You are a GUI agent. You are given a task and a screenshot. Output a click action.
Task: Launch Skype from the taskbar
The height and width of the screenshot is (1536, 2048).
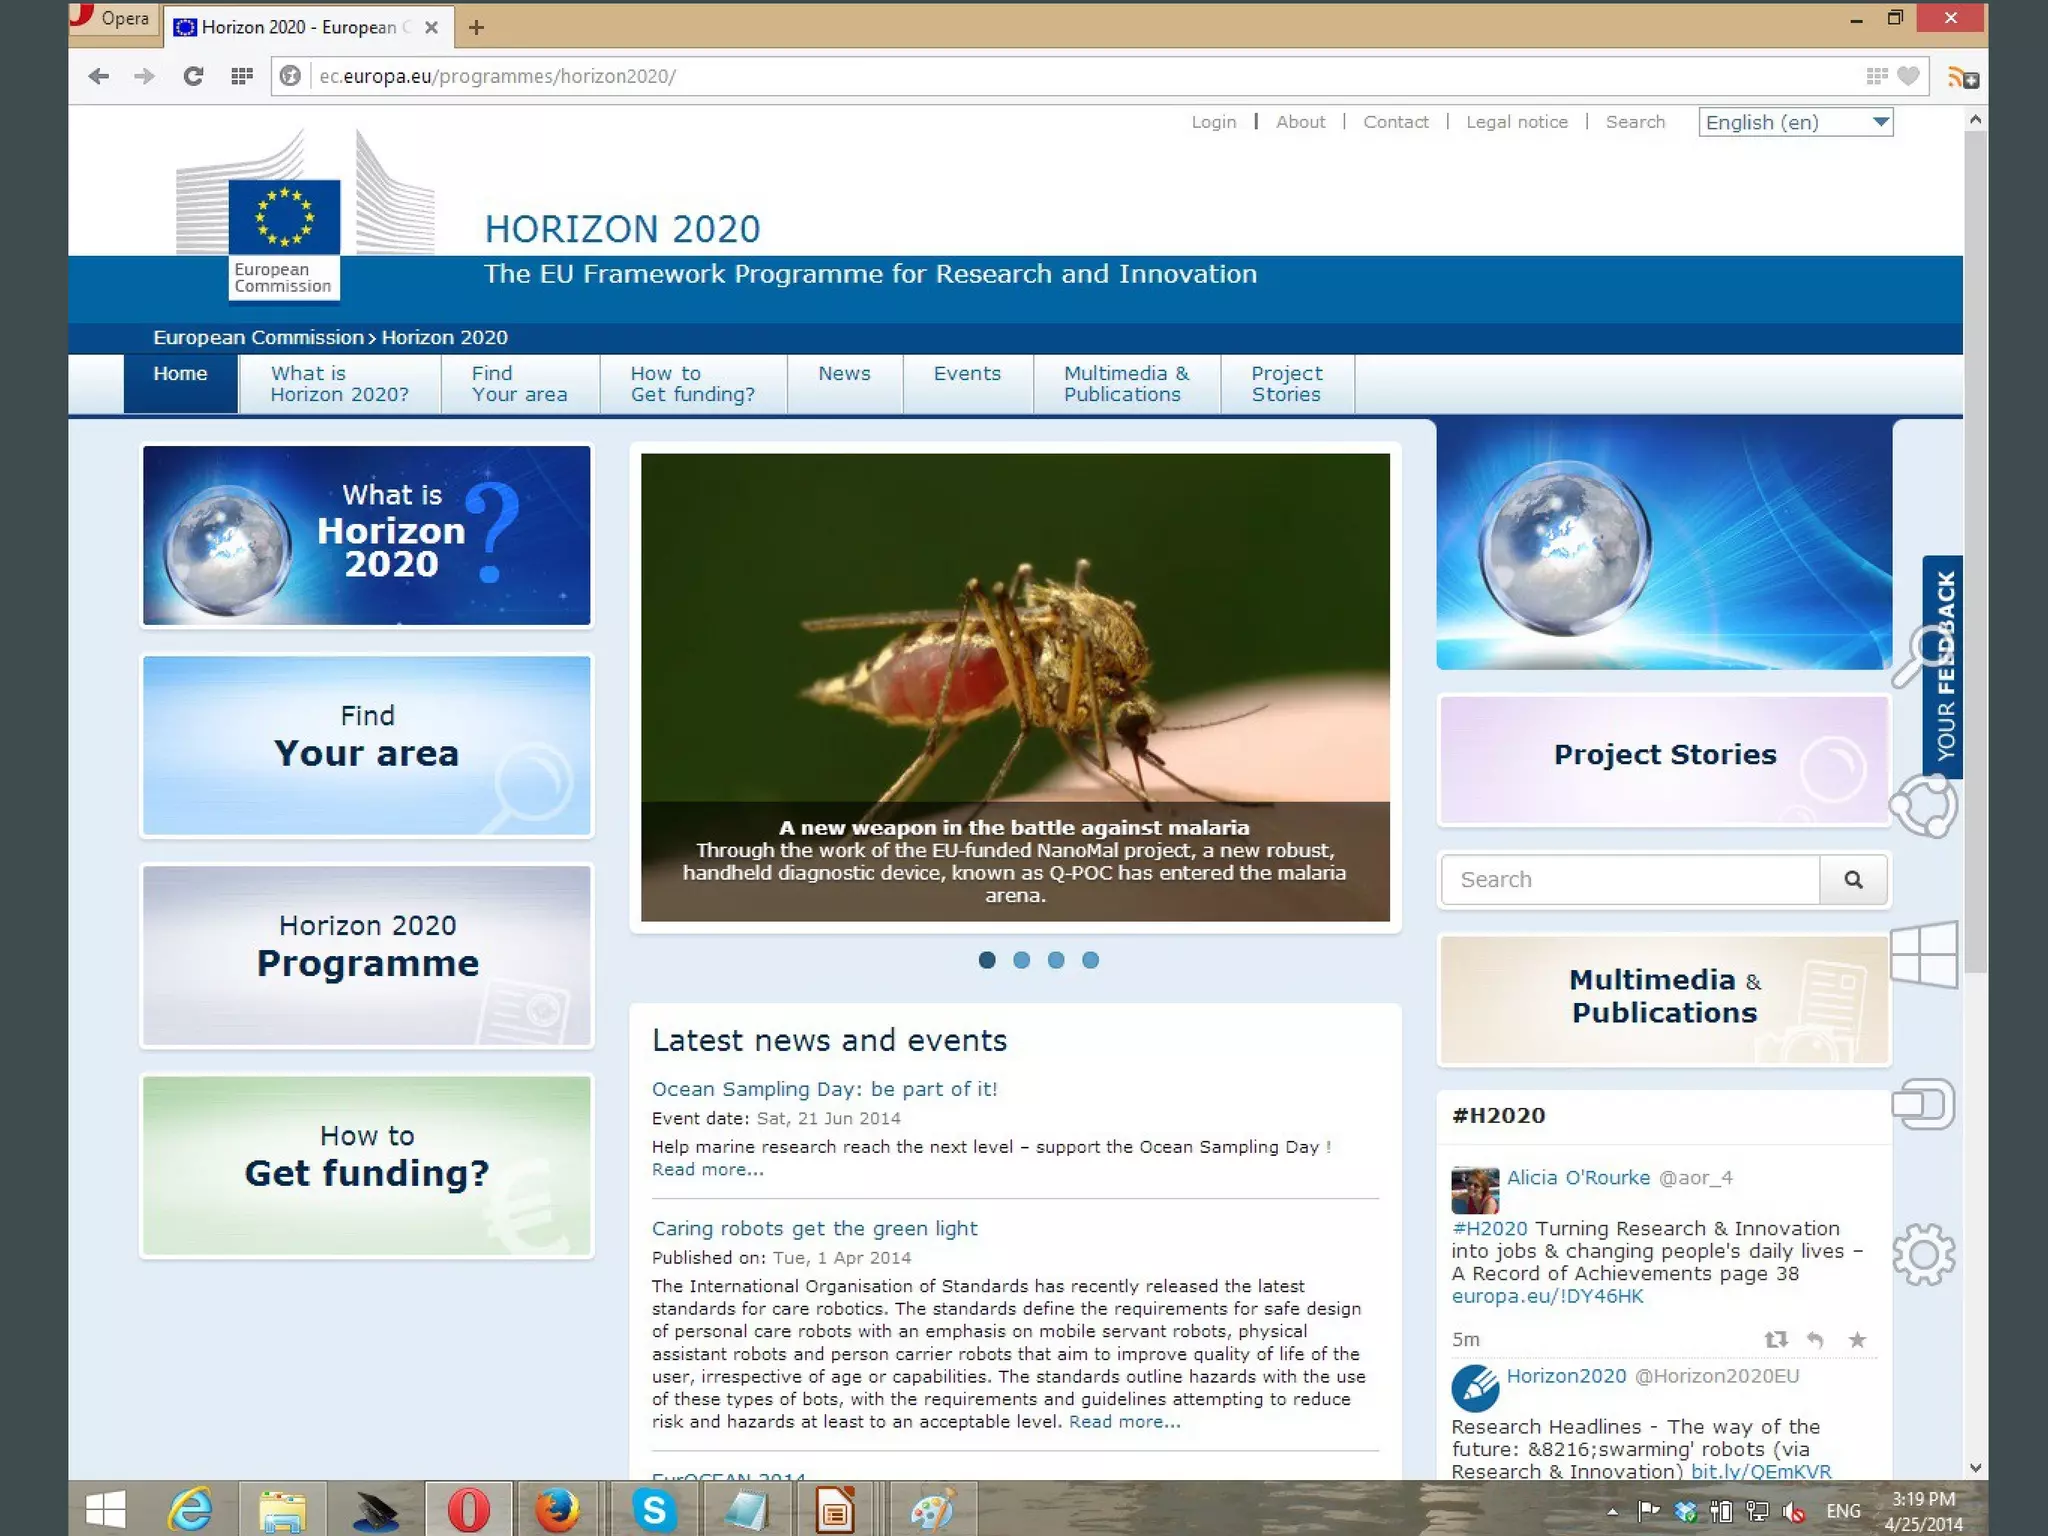click(x=654, y=1509)
